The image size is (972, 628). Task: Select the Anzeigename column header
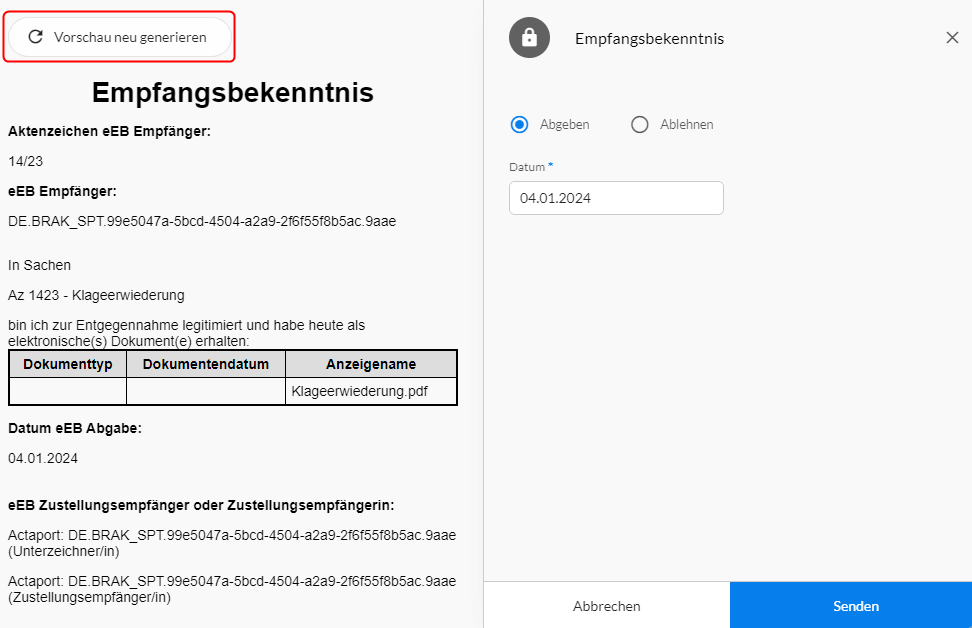tap(371, 364)
